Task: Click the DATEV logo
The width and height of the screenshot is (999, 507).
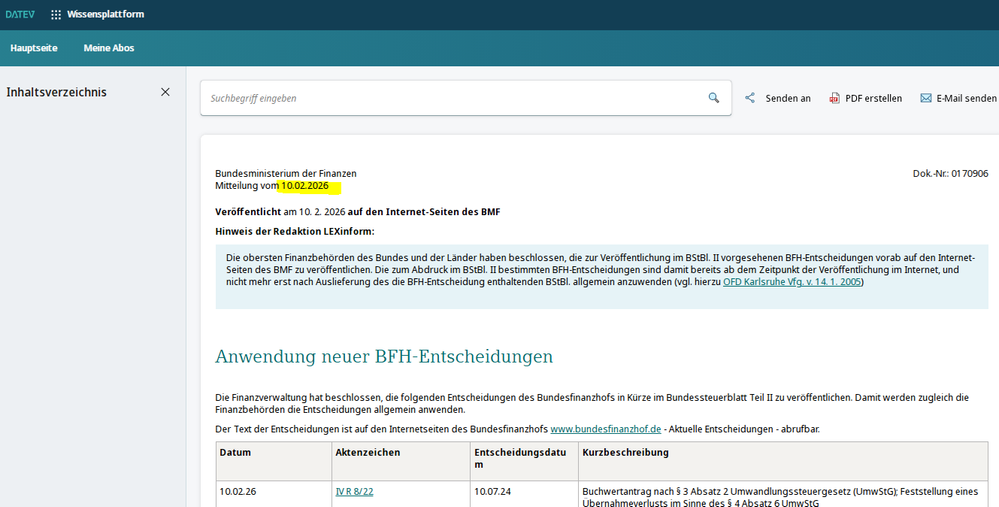Action: point(20,14)
